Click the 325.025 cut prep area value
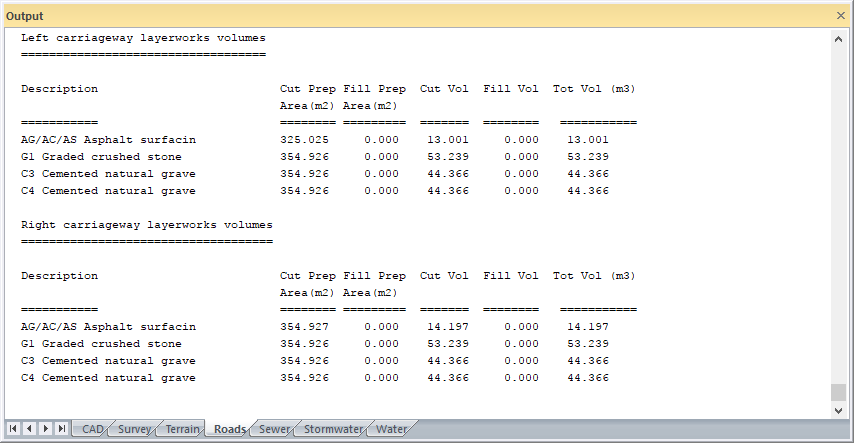The height and width of the screenshot is (443, 854). point(304,140)
